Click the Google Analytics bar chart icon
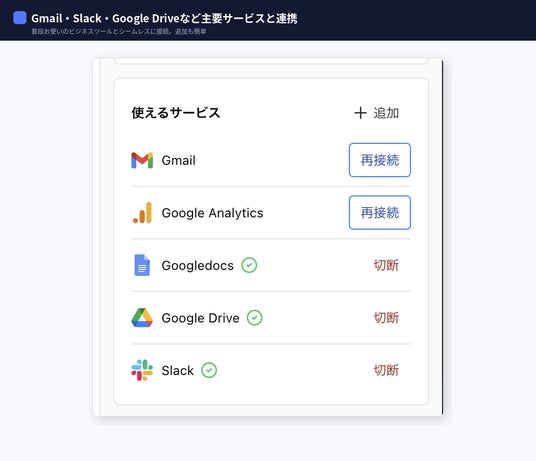Screen dimensions: 536x461 [x=142, y=213]
